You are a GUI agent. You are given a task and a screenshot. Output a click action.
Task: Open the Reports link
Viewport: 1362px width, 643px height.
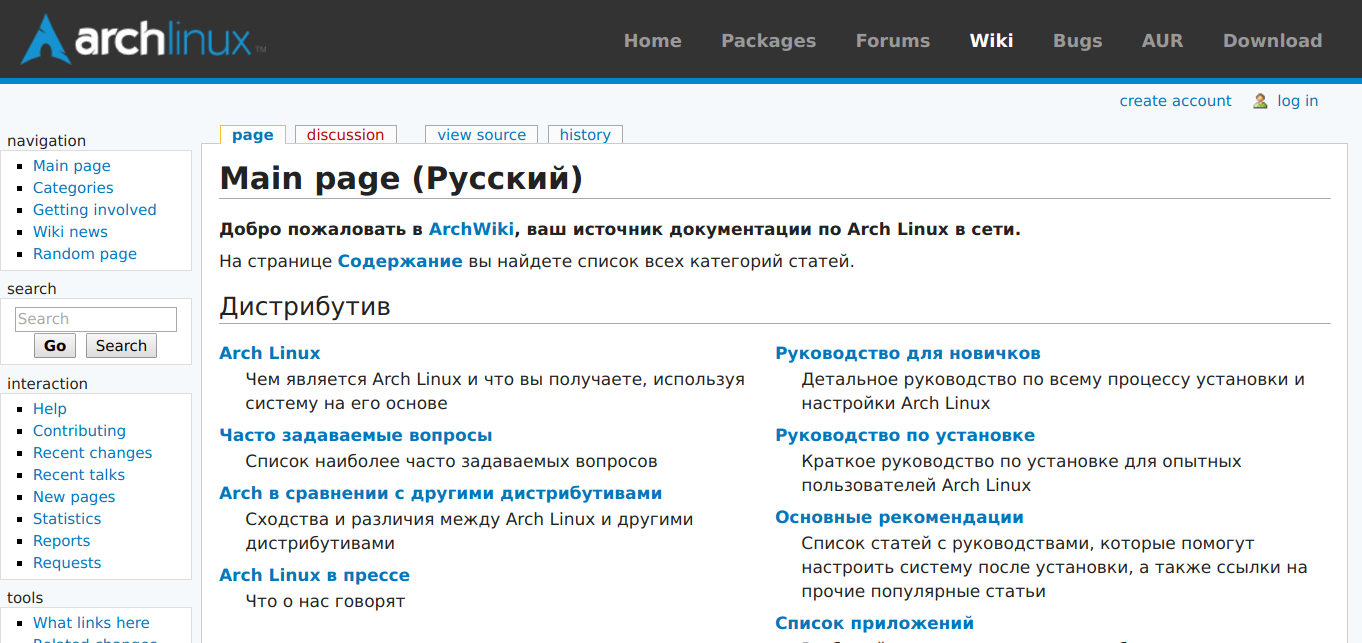pos(61,541)
